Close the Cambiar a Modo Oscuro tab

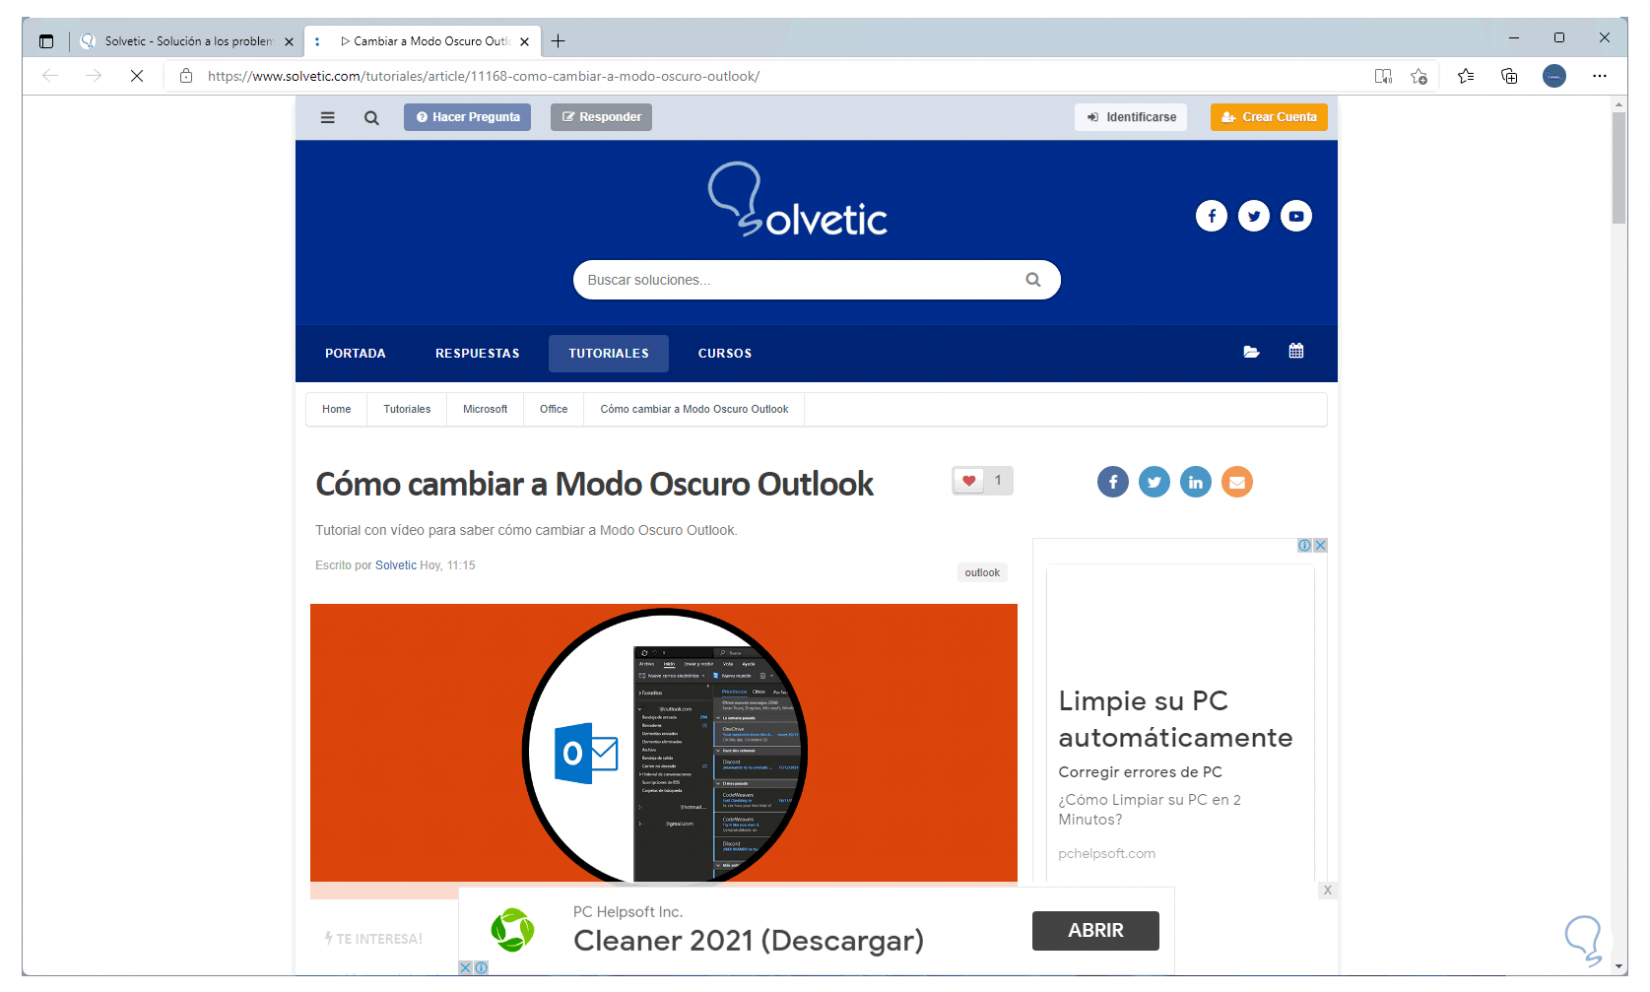point(525,41)
